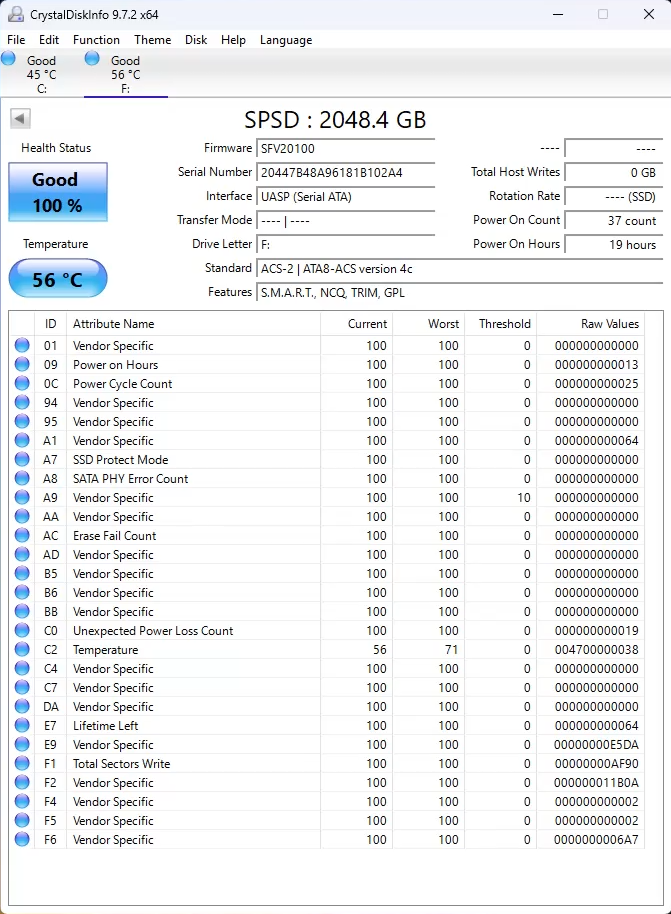Viewport: 671px width, 914px height.
Task: Open the File menu
Action: point(16,40)
